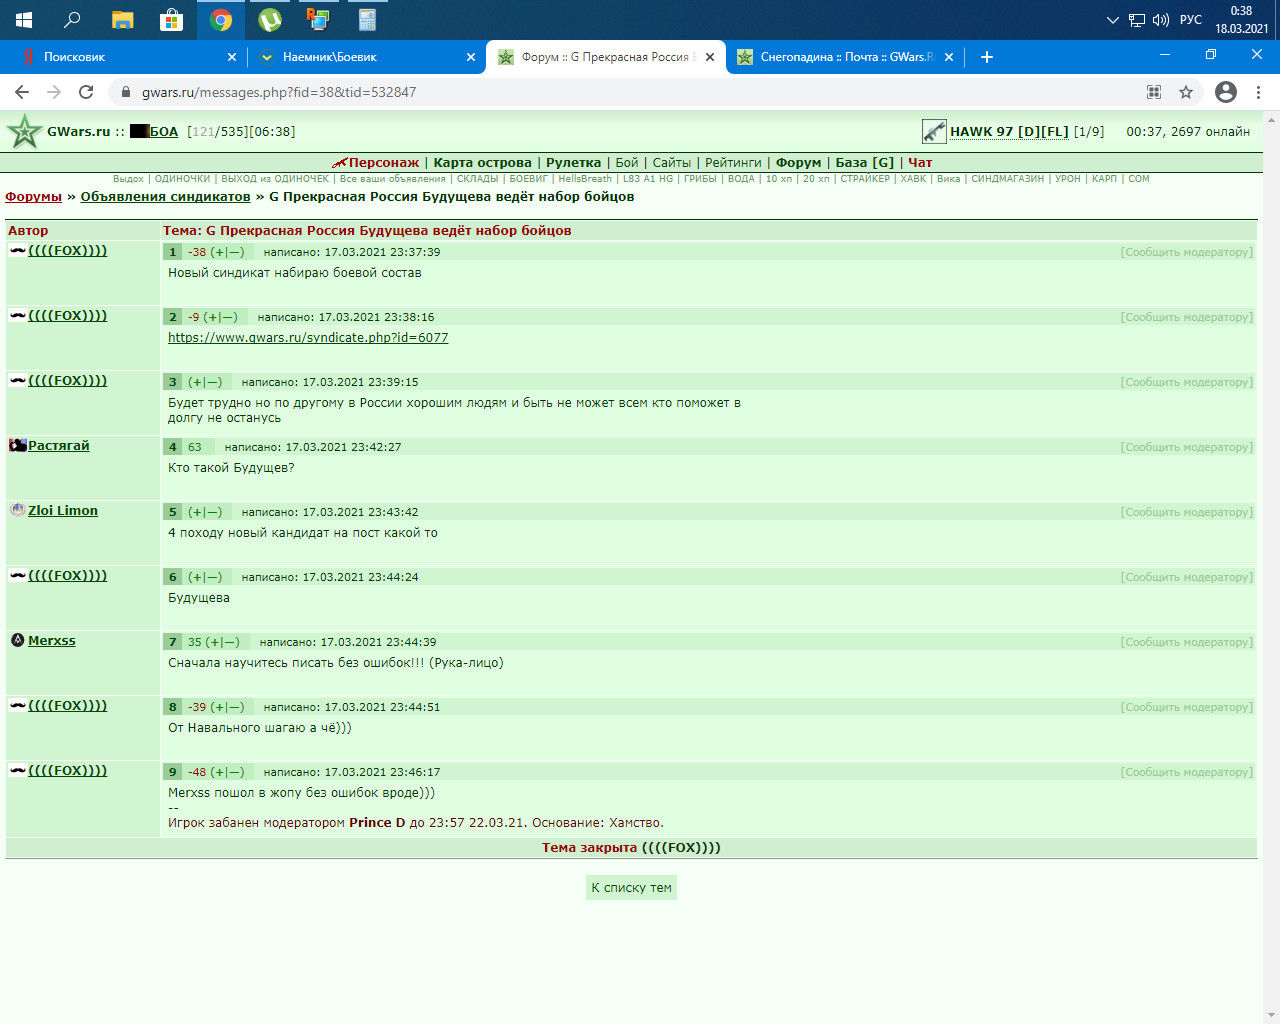Open Merxss author profile link
Viewport: 1280px width, 1024px height.
tap(52, 641)
